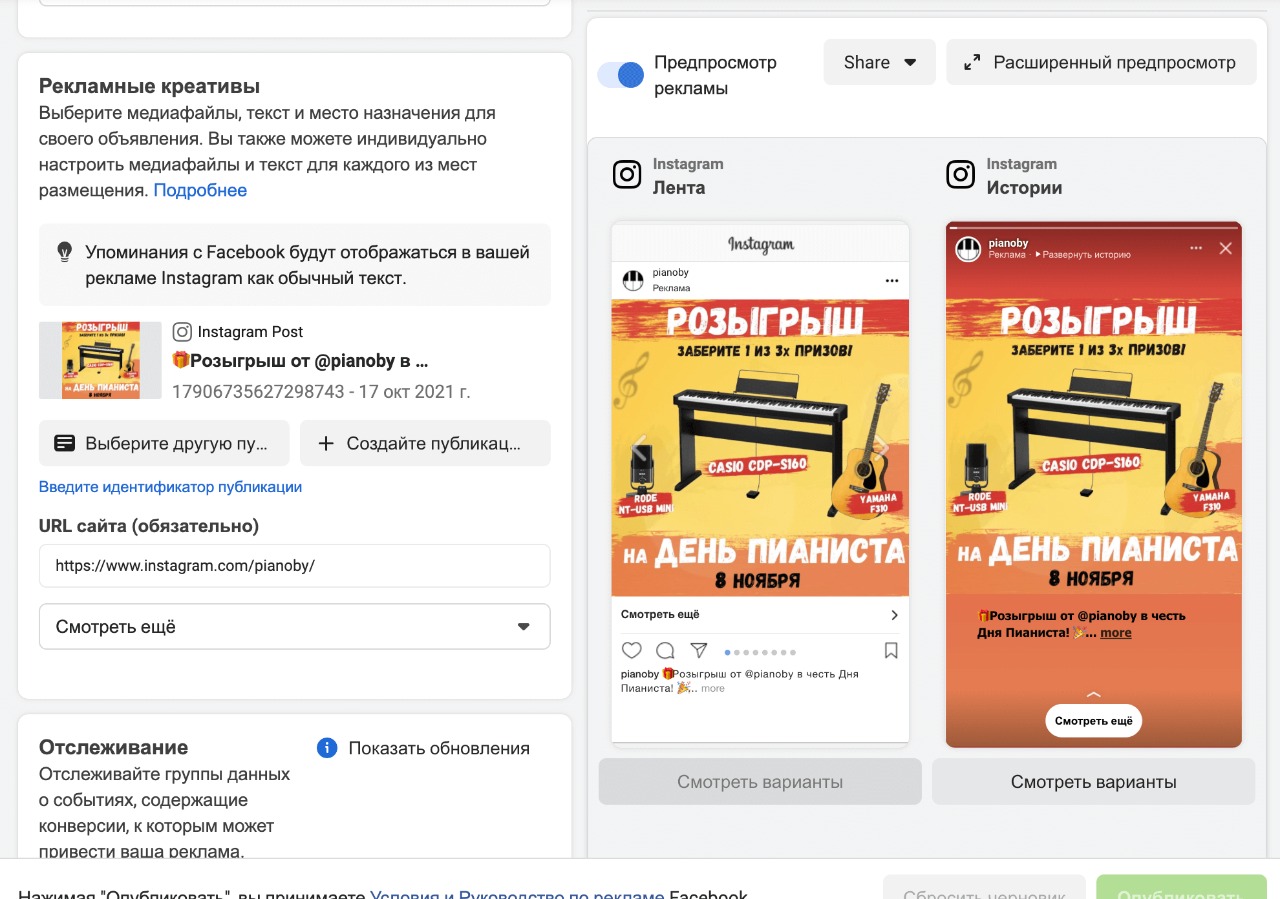Click the swipe-up chevron in the story preview
The height and width of the screenshot is (899, 1280).
[x=1094, y=694]
